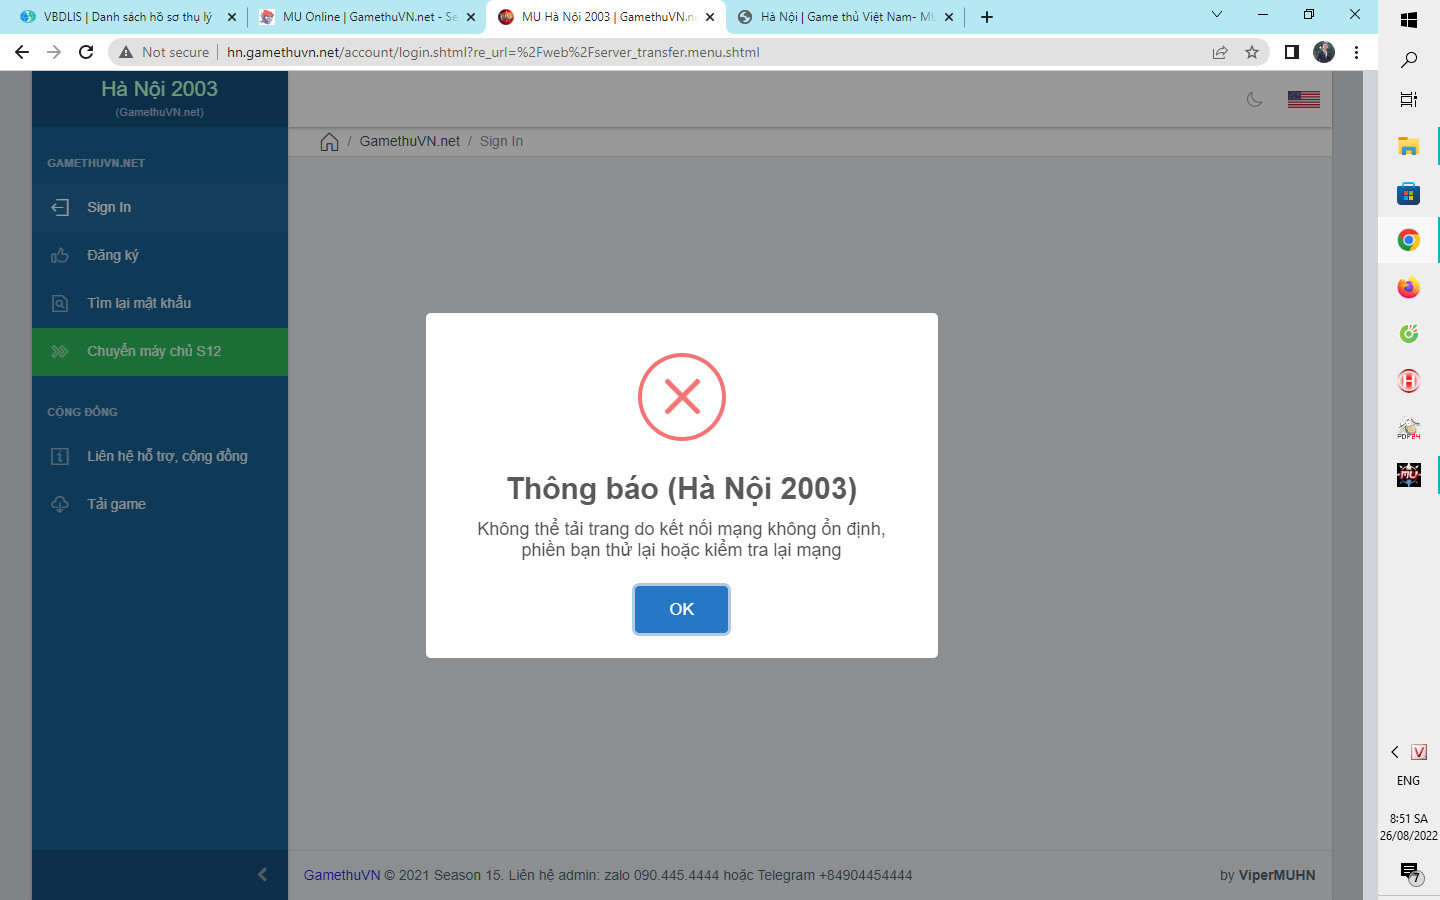Open a new browser tab
Viewport: 1440px width, 900px height.
click(x=987, y=17)
